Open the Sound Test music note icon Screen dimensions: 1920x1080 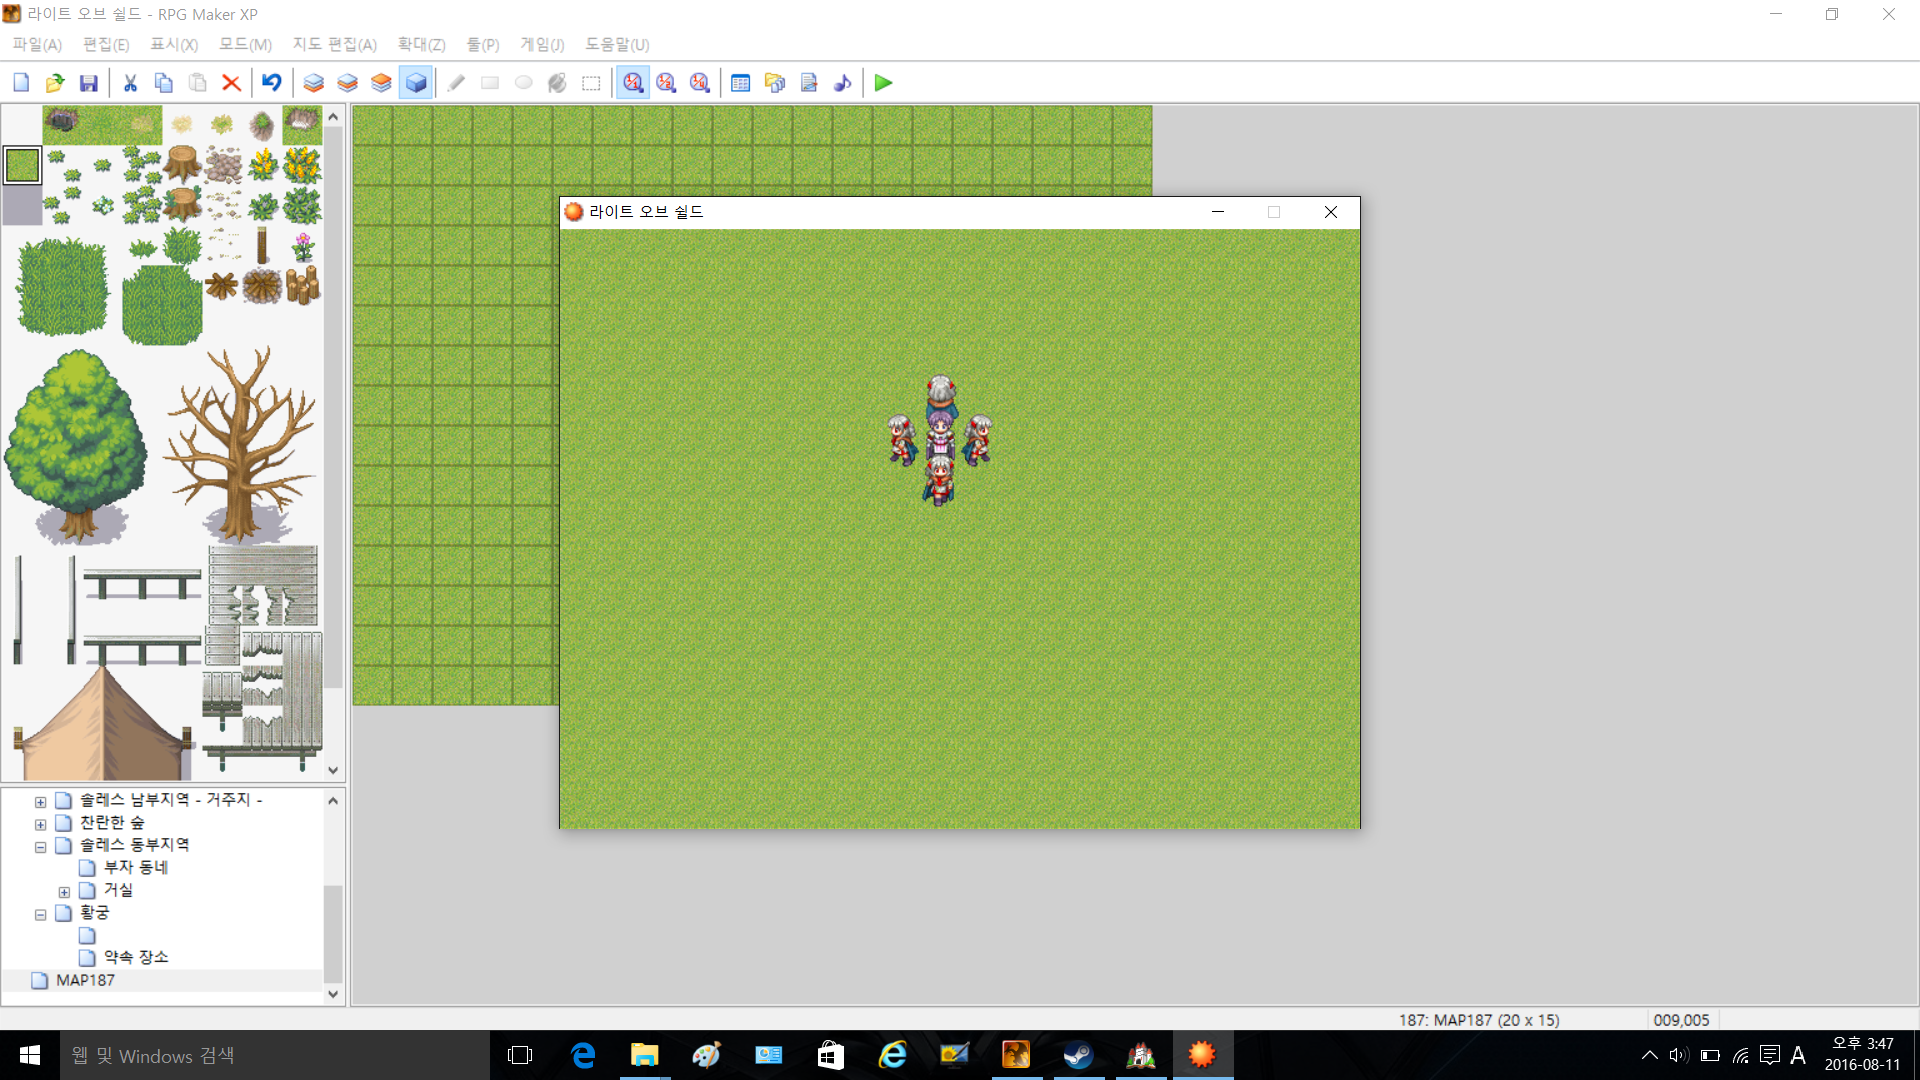(x=843, y=83)
